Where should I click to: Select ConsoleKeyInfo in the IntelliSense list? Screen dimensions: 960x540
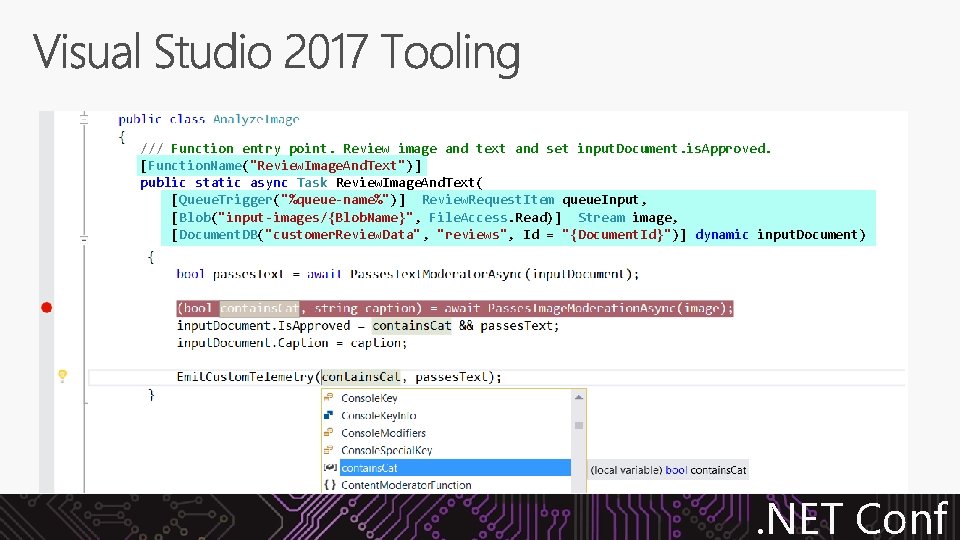(378, 415)
